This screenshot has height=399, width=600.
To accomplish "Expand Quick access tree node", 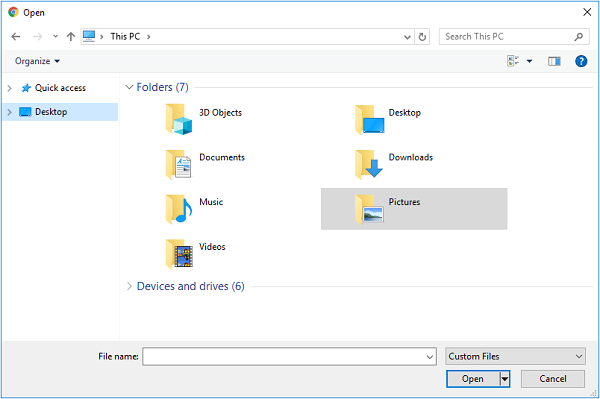I will click(10, 88).
